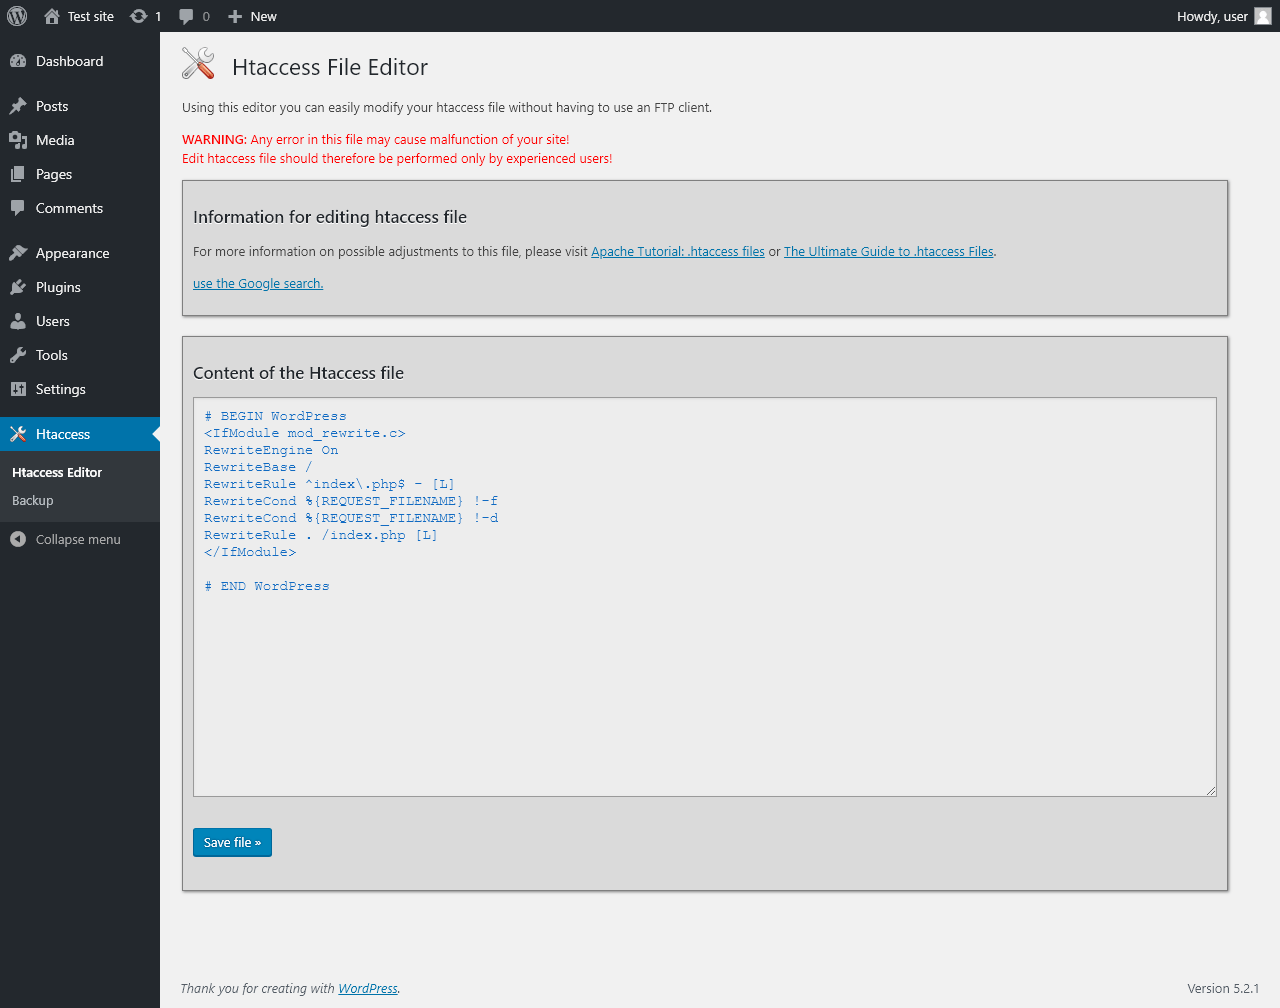Image resolution: width=1280 pixels, height=1008 pixels.
Task: Open the Pages menu item
Action: coord(80,174)
